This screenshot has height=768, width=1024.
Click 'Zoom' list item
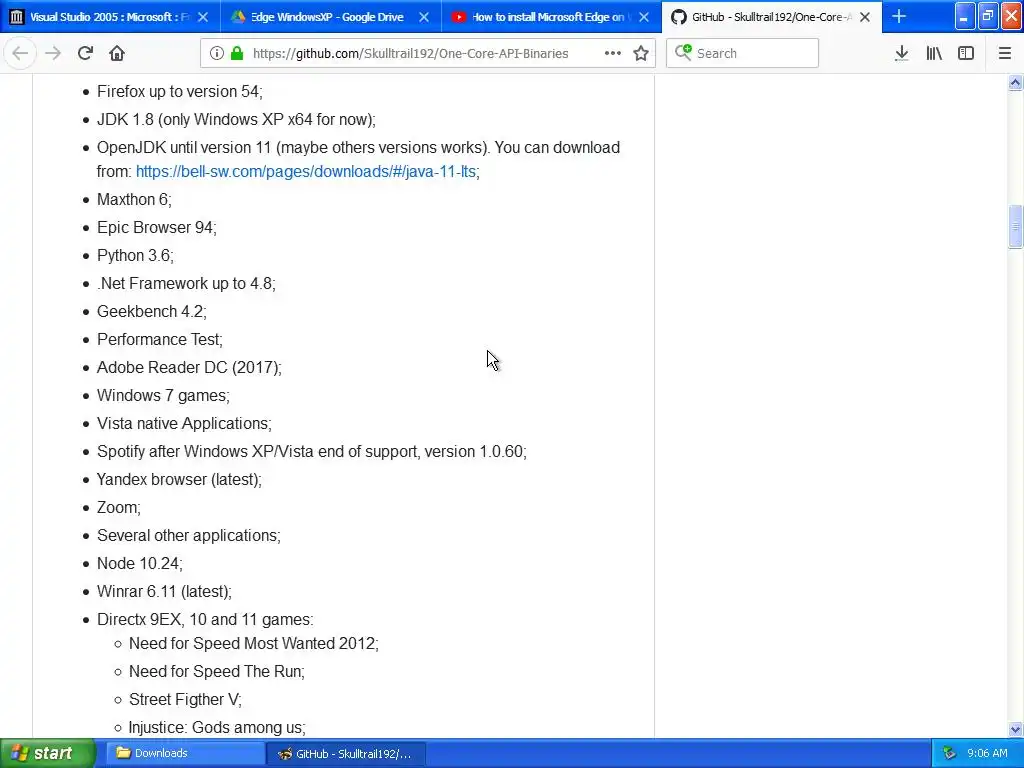coord(118,507)
